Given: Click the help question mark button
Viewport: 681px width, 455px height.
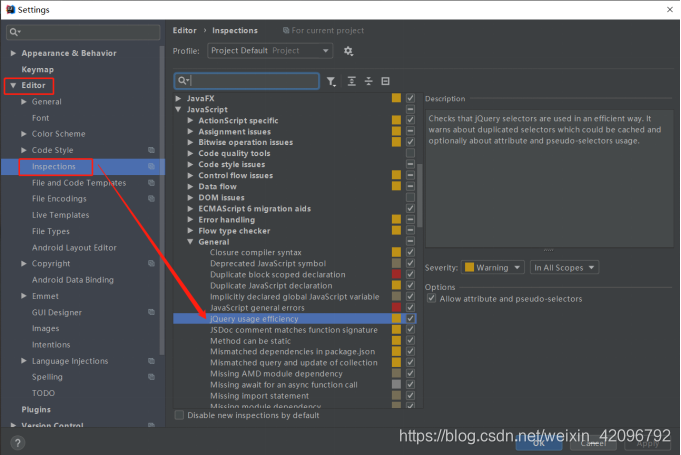Looking at the screenshot, I should [17, 443].
